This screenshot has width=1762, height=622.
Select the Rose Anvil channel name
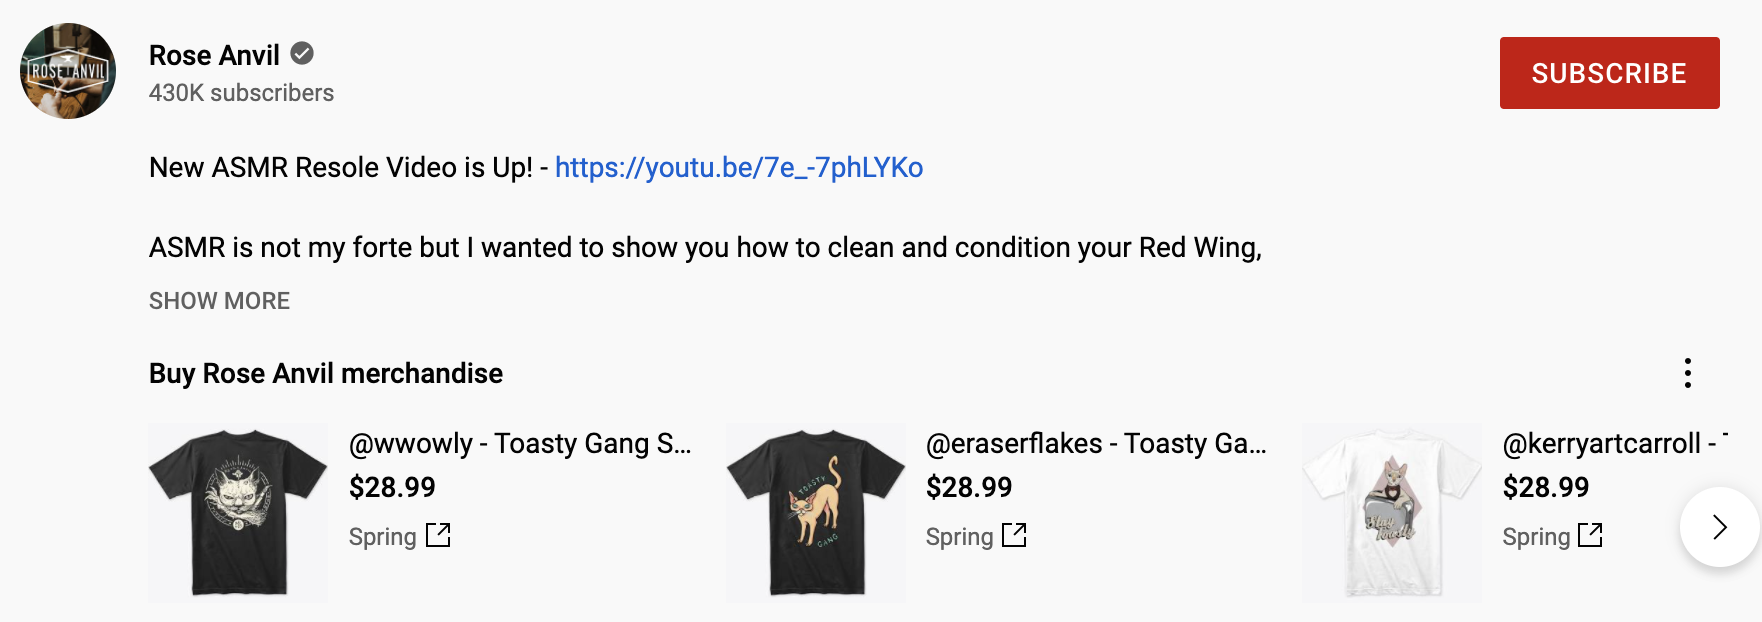214,55
